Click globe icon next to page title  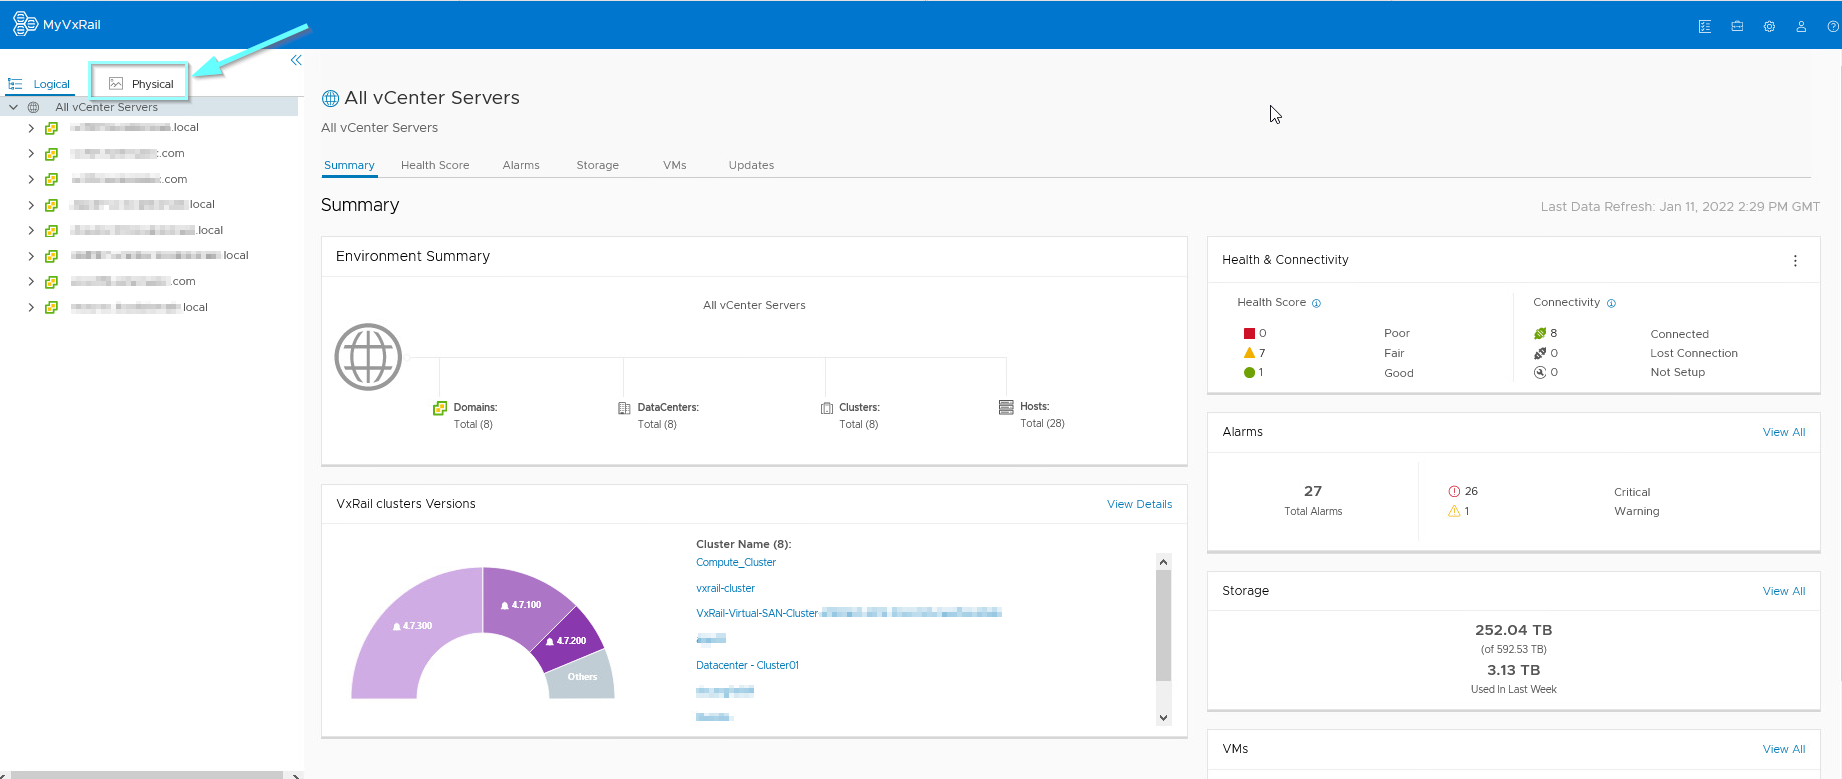point(330,99)
